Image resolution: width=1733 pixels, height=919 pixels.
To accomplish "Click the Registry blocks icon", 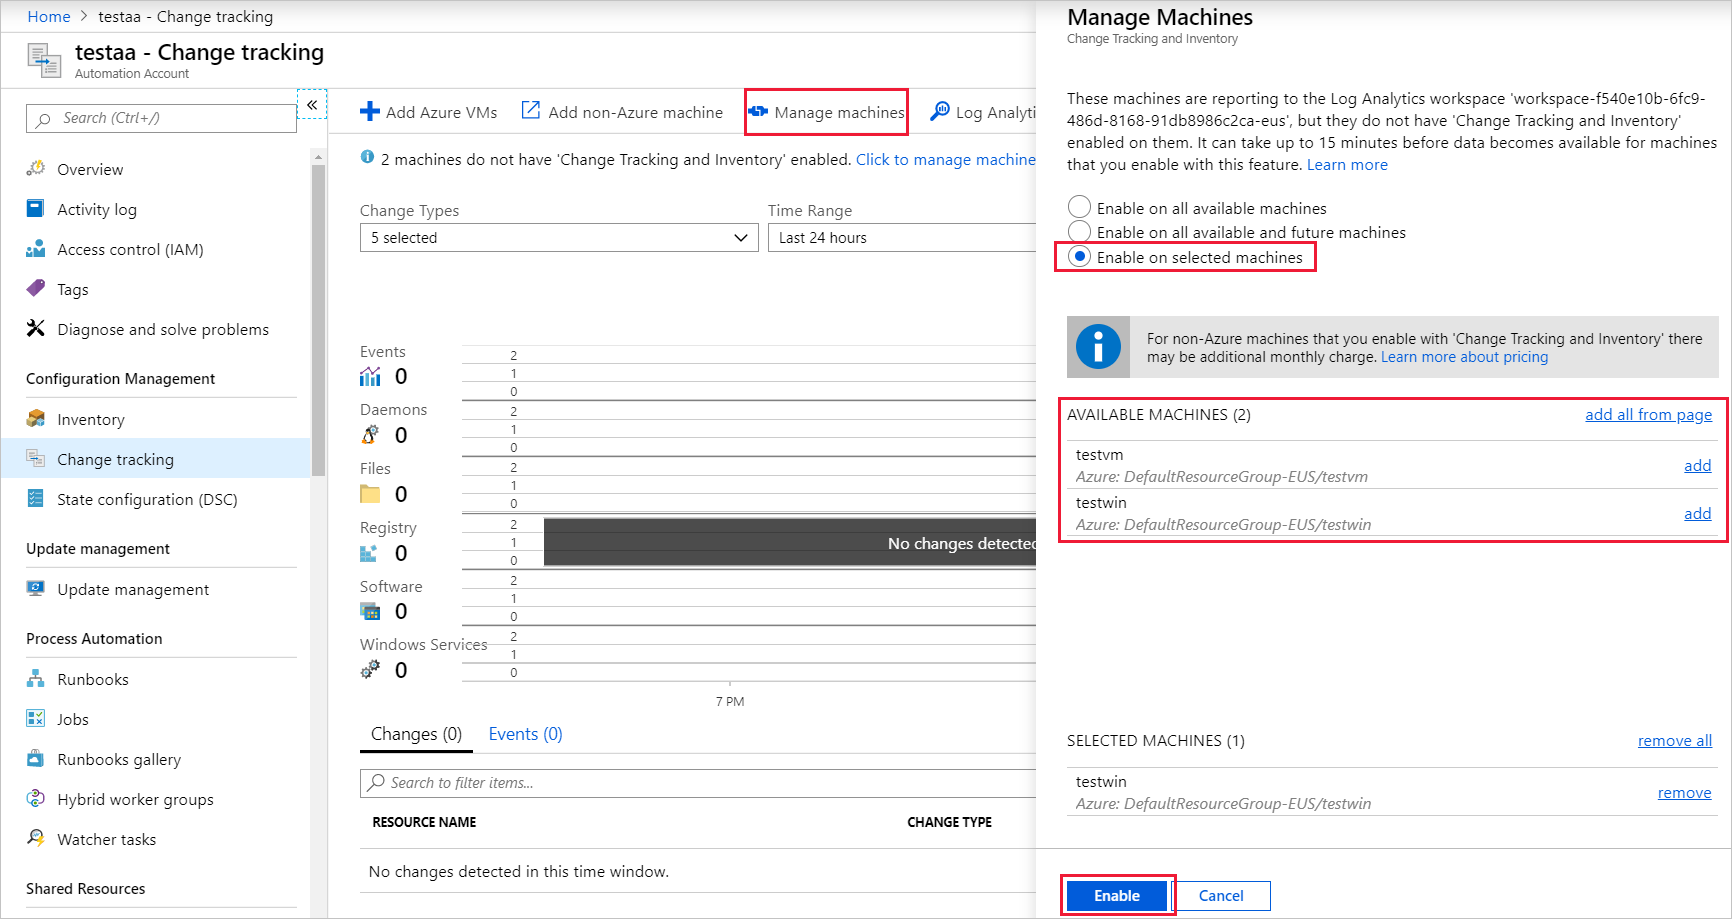I will [369, 552].
